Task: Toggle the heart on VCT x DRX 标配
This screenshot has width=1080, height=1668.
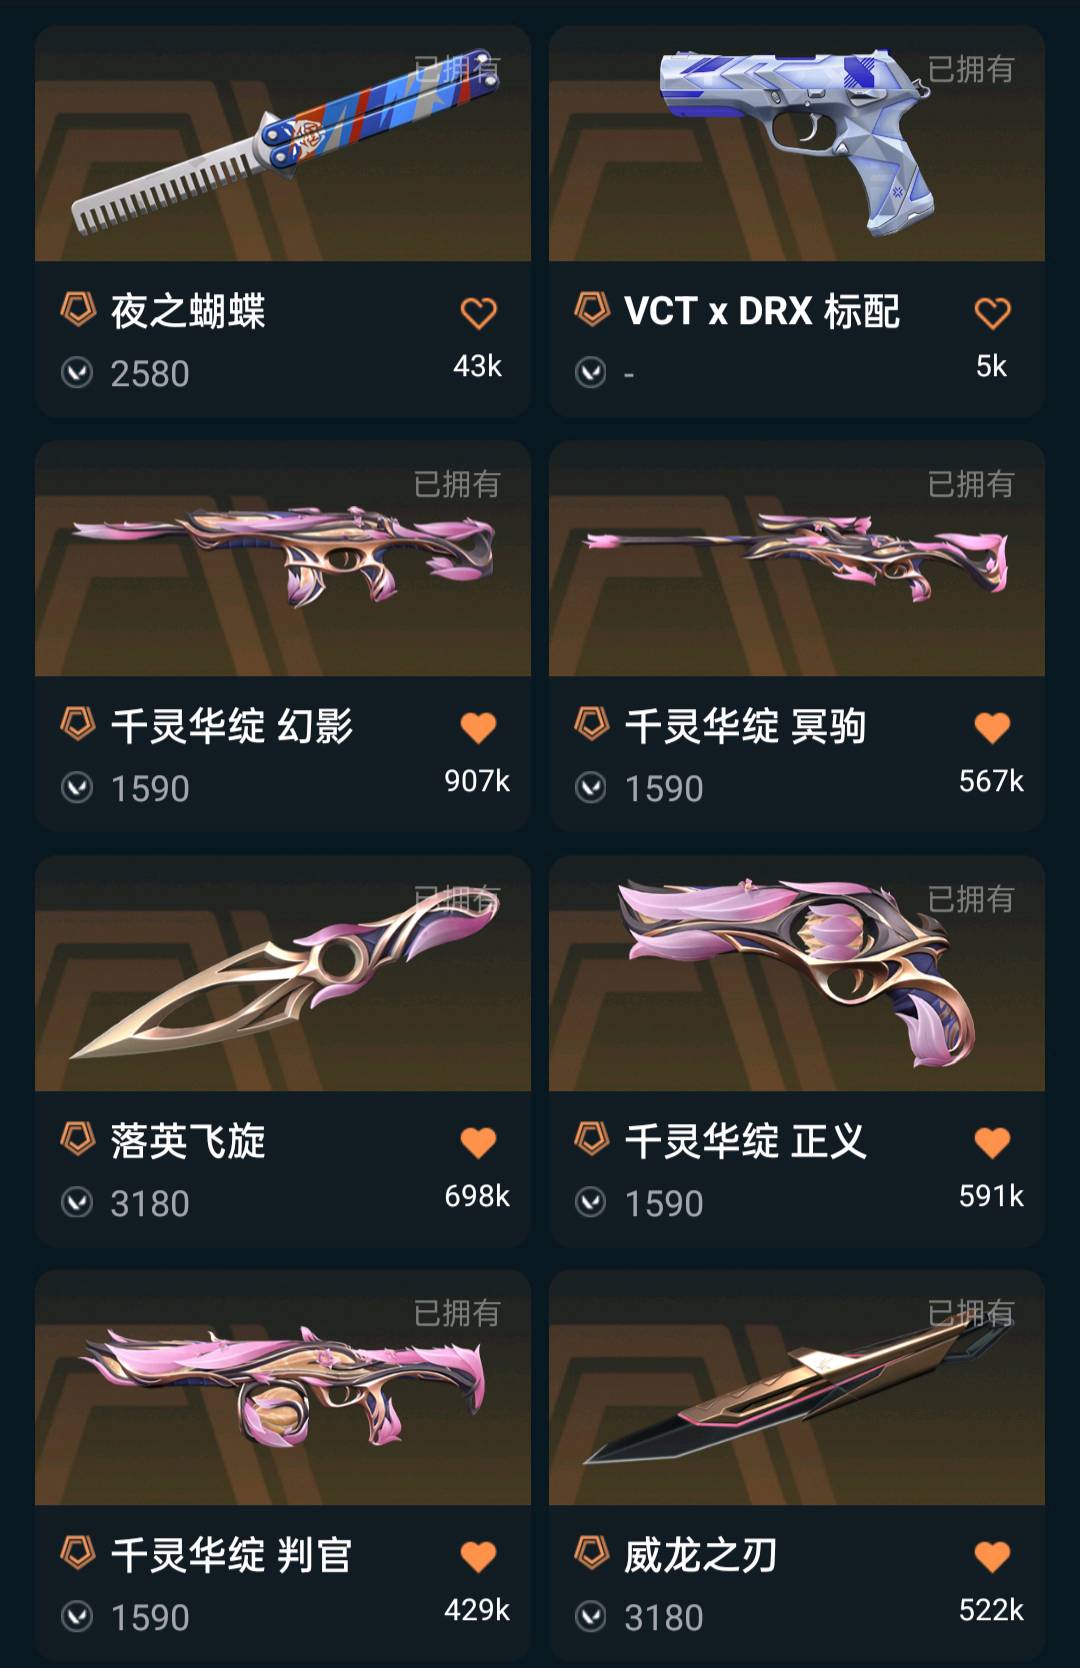Action: click(x=992, y=313)
